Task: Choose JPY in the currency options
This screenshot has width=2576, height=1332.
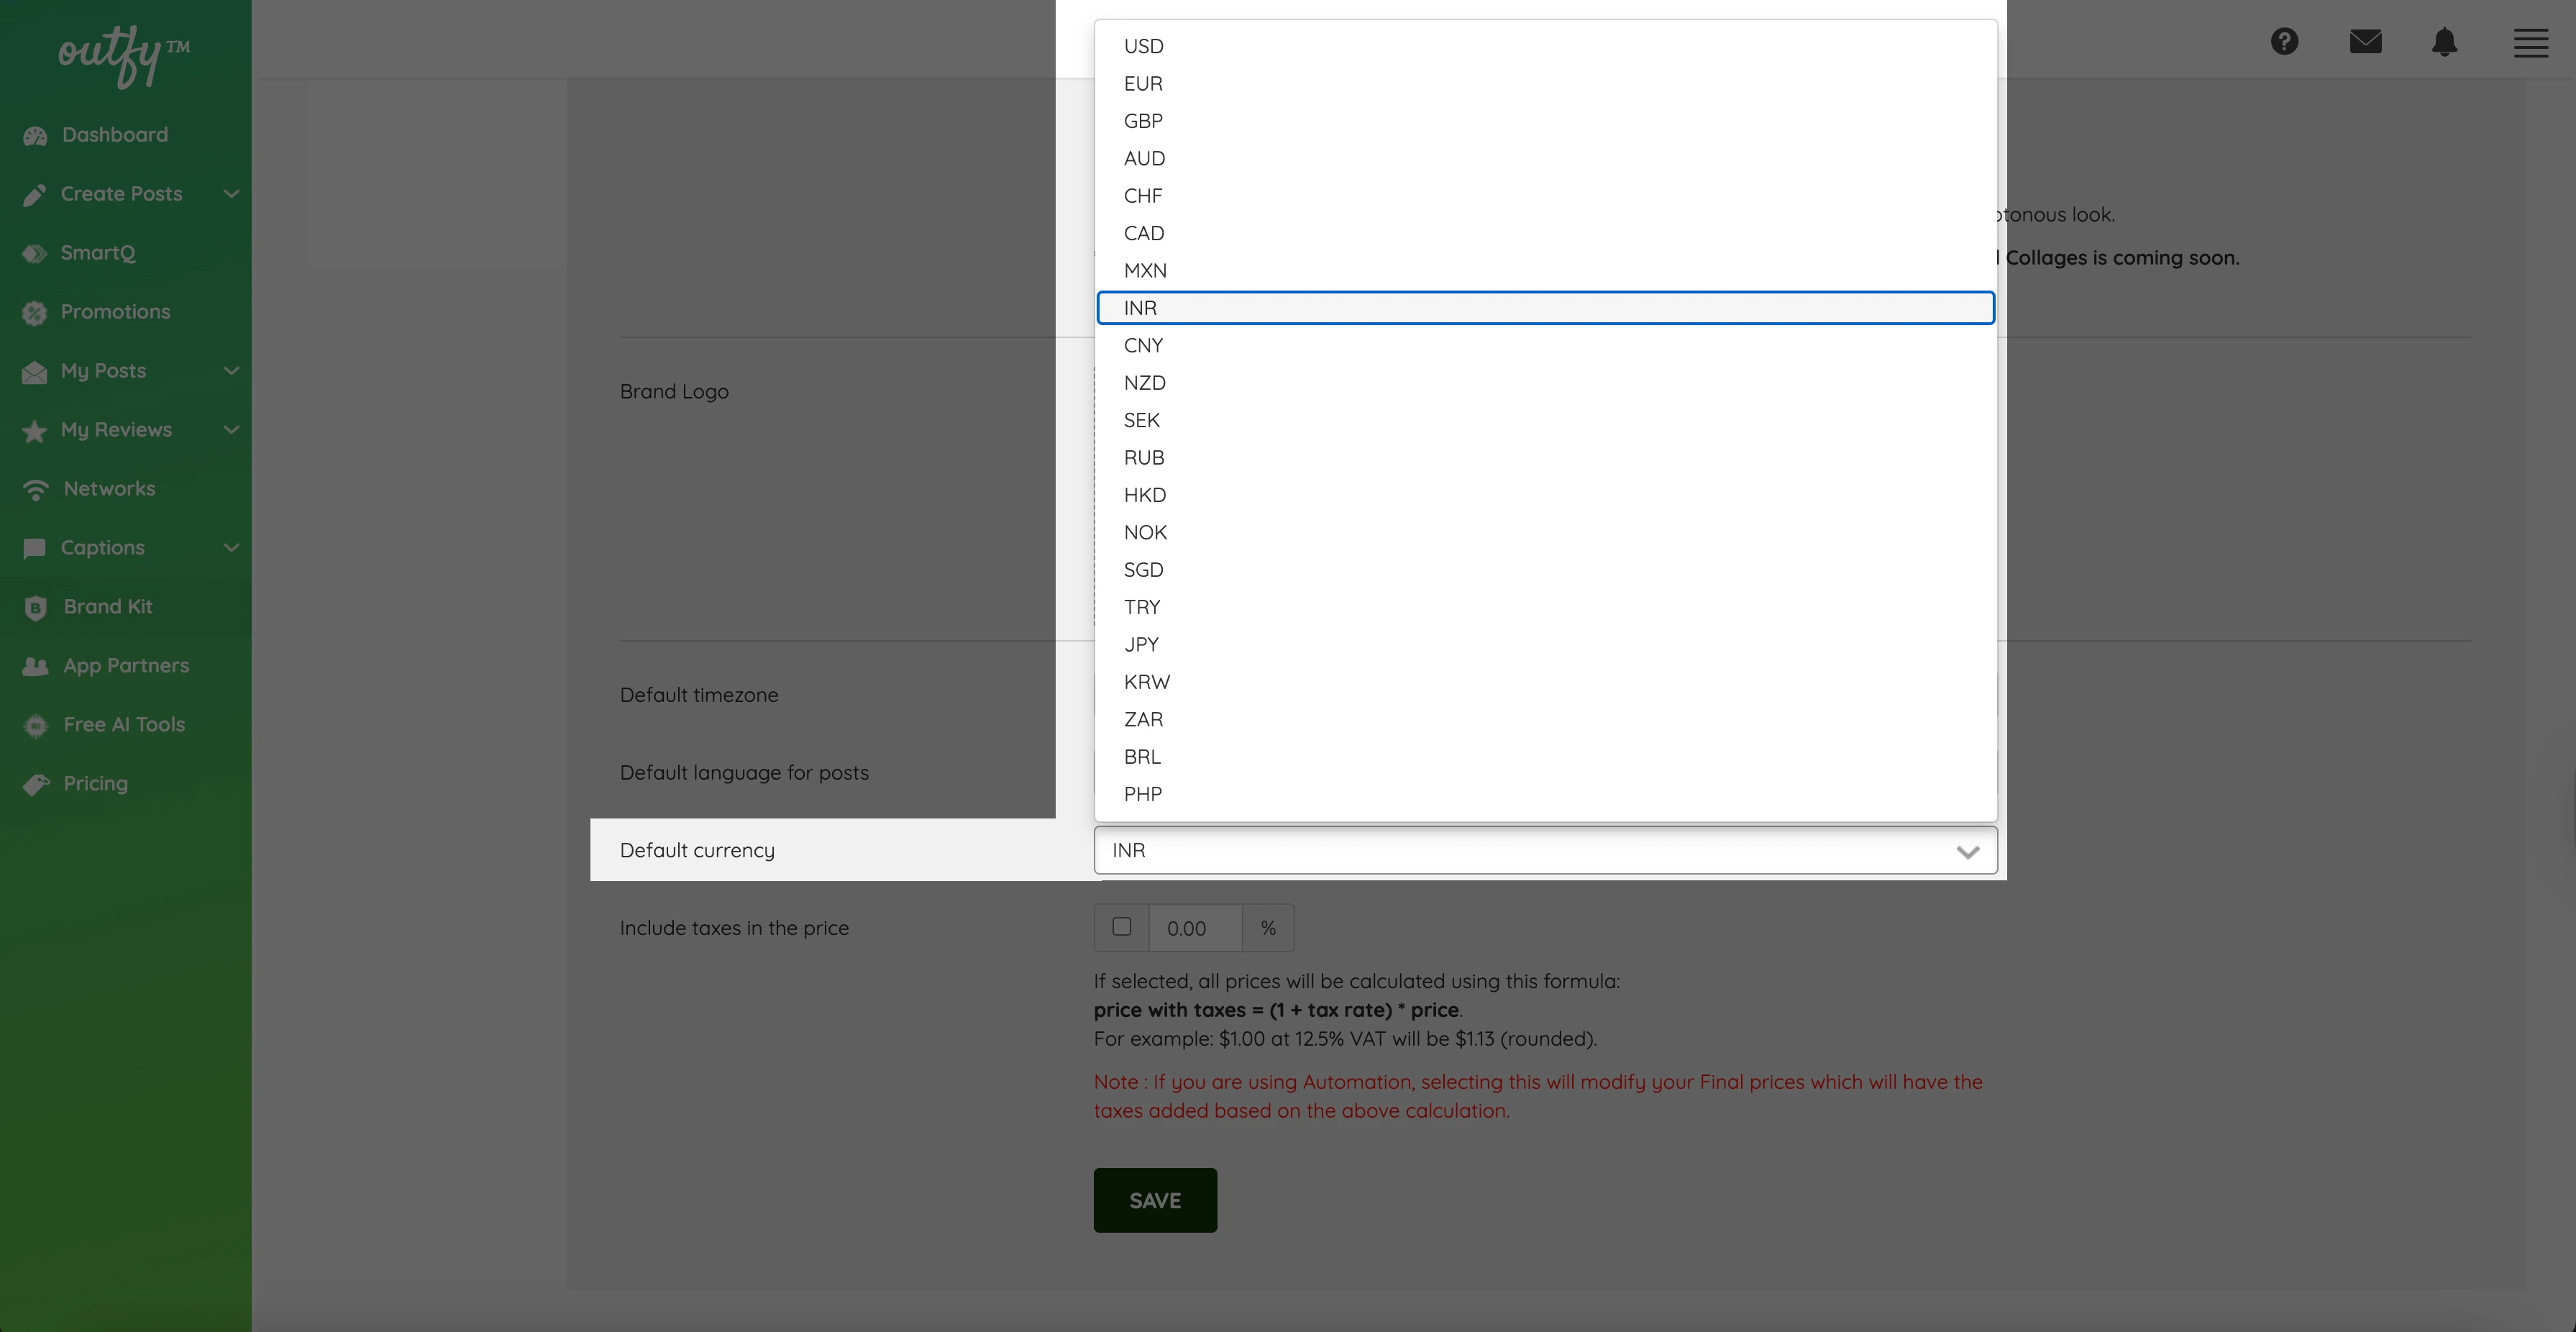Action: tap(1141, 645)
